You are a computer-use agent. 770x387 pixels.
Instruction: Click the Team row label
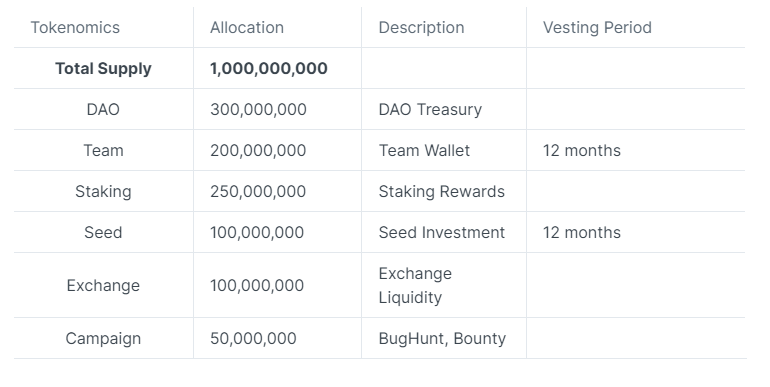click(x=103, y=150)
